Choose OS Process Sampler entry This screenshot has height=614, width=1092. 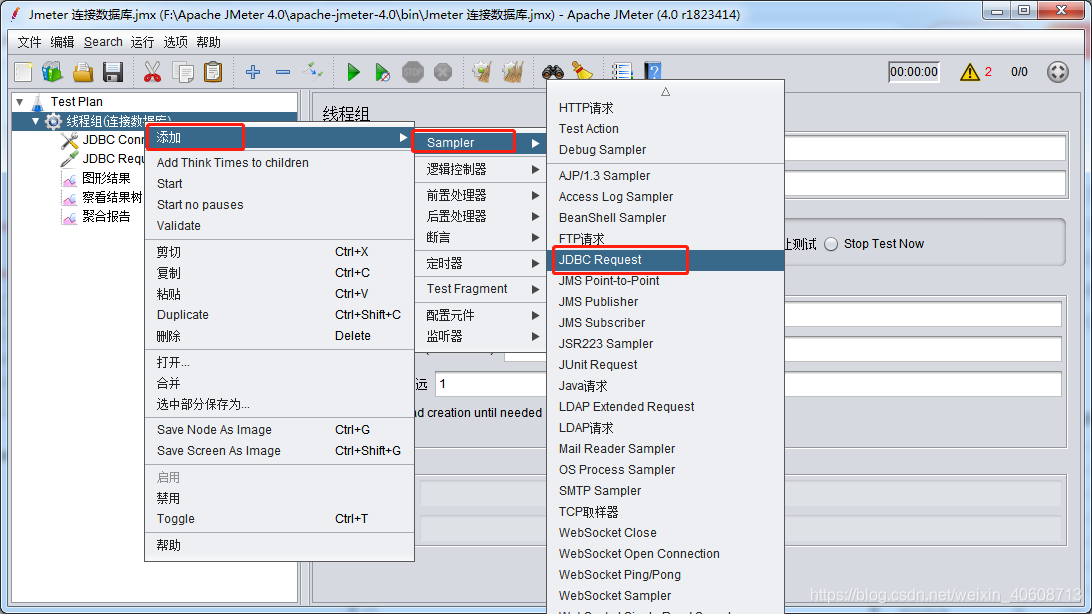pyautogui.click(x=666, y=470)
